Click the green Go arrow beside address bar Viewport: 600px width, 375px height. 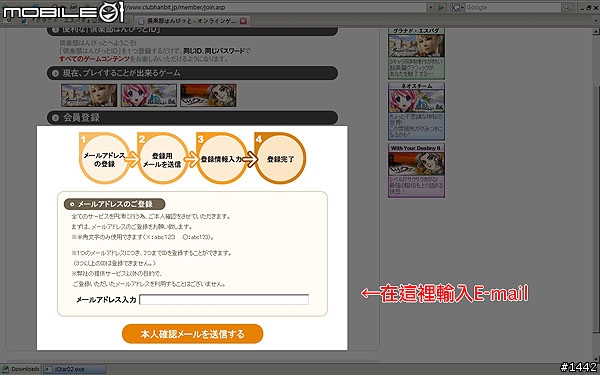(x=441, y=7)
